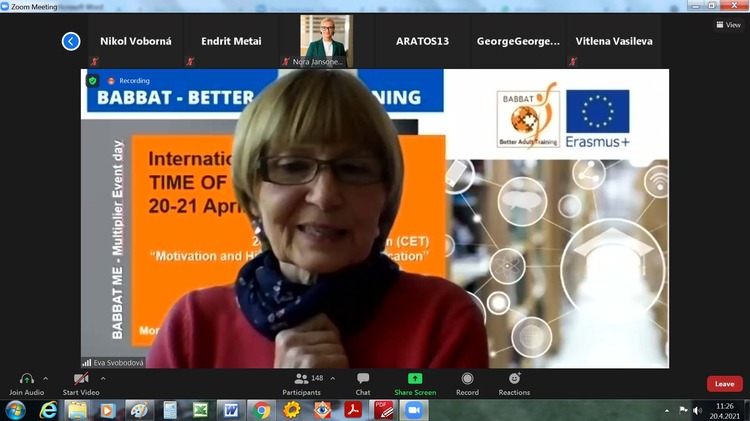Click the green encryption shield icon
This screenshot has height=421, width=750.
(x=93, y=81)
